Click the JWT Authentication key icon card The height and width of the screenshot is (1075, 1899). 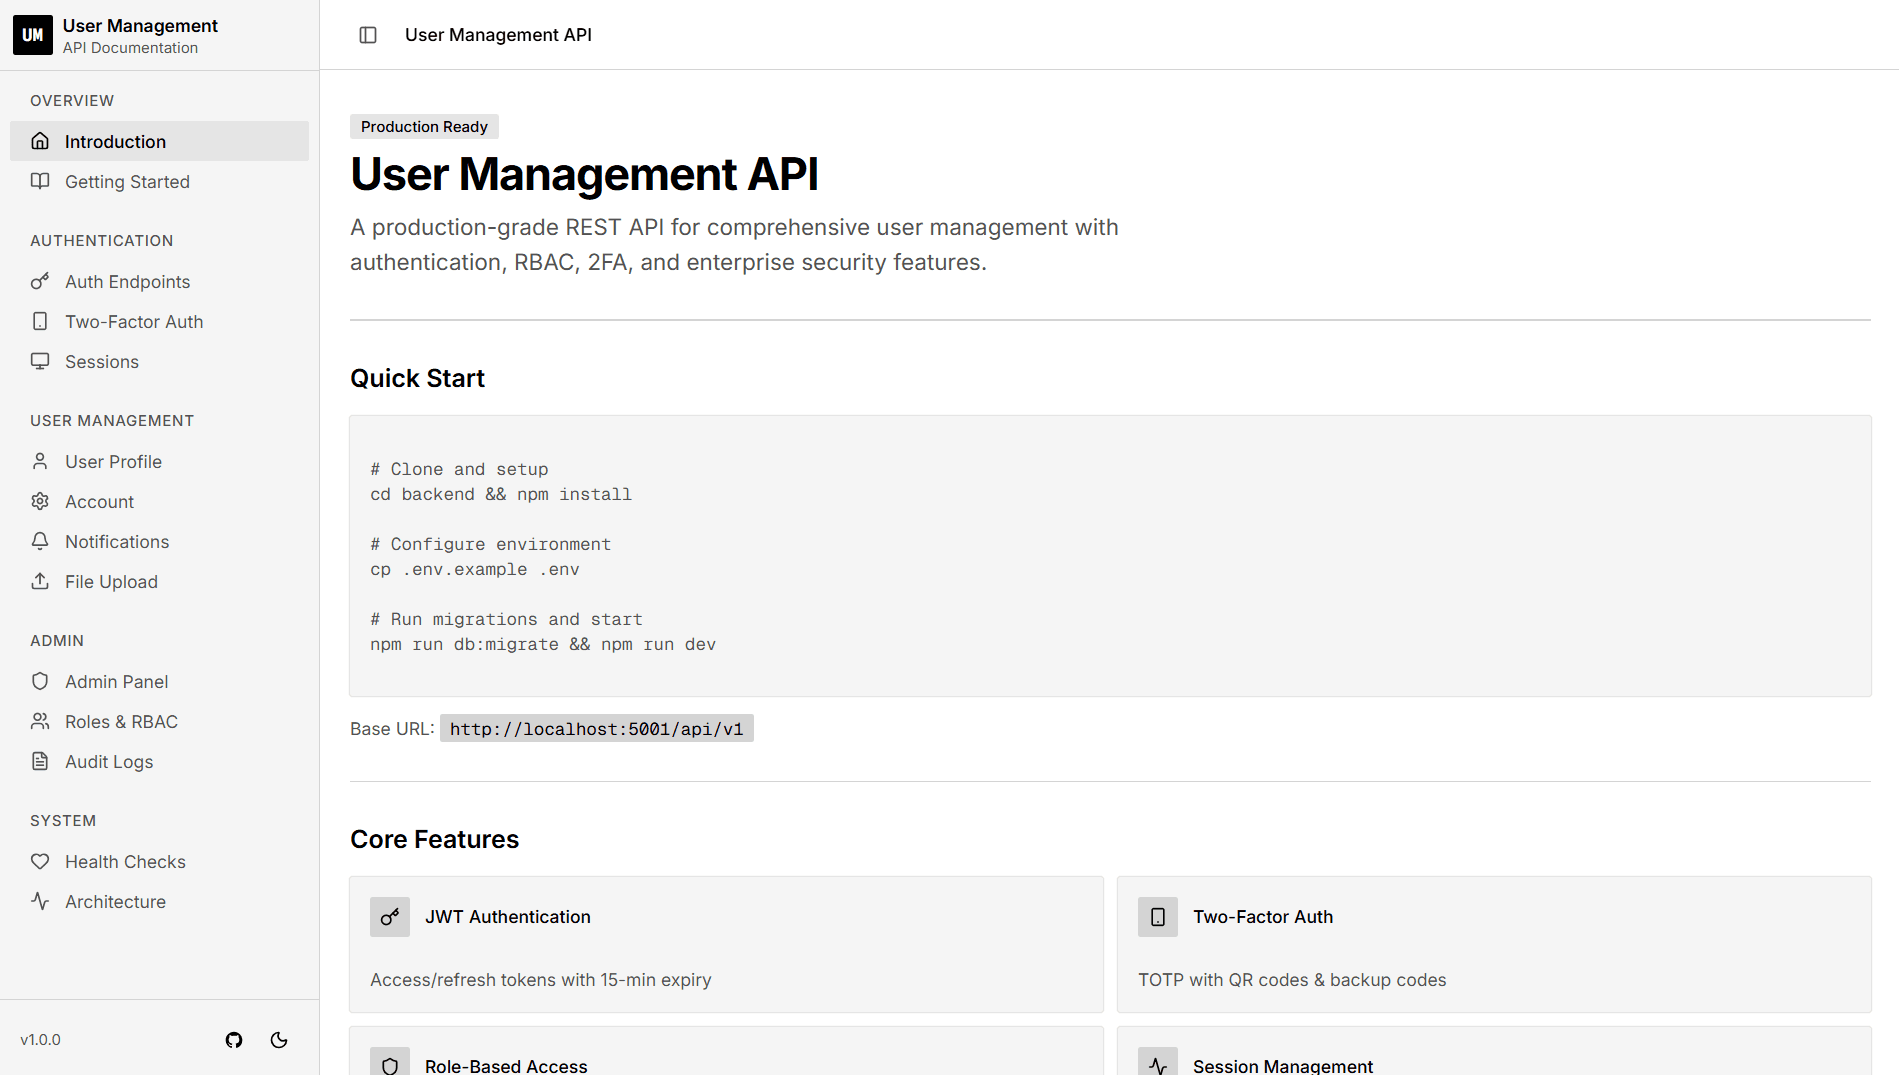[x=389, y=916]
